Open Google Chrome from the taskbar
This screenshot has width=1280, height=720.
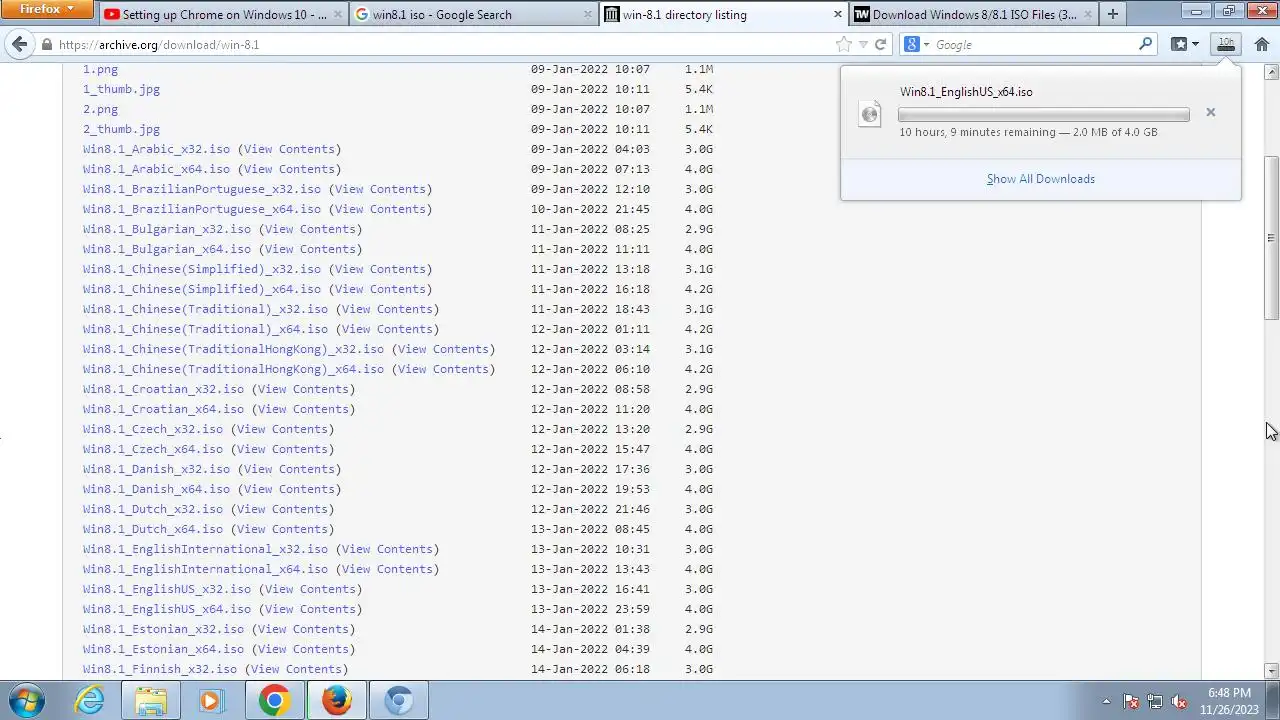[274, 700]
